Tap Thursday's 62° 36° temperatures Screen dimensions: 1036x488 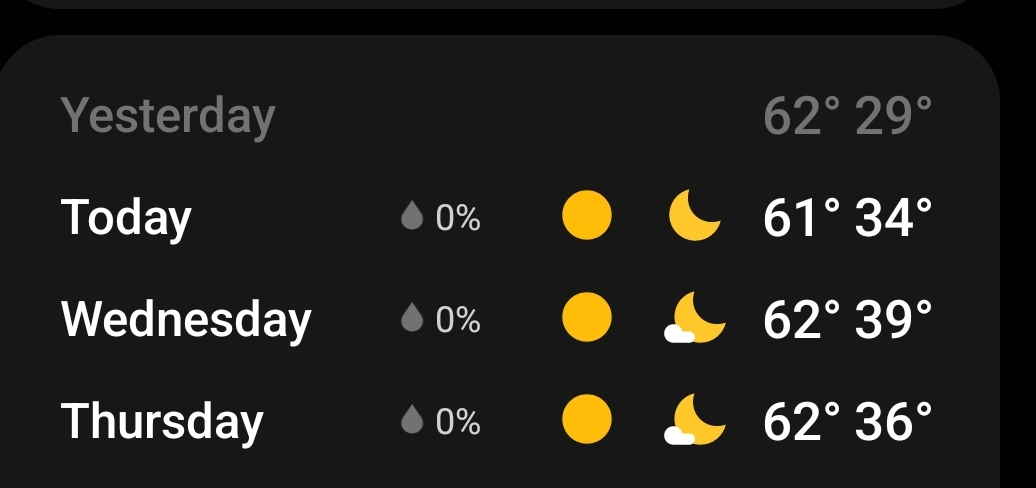[x=847, y=421]
